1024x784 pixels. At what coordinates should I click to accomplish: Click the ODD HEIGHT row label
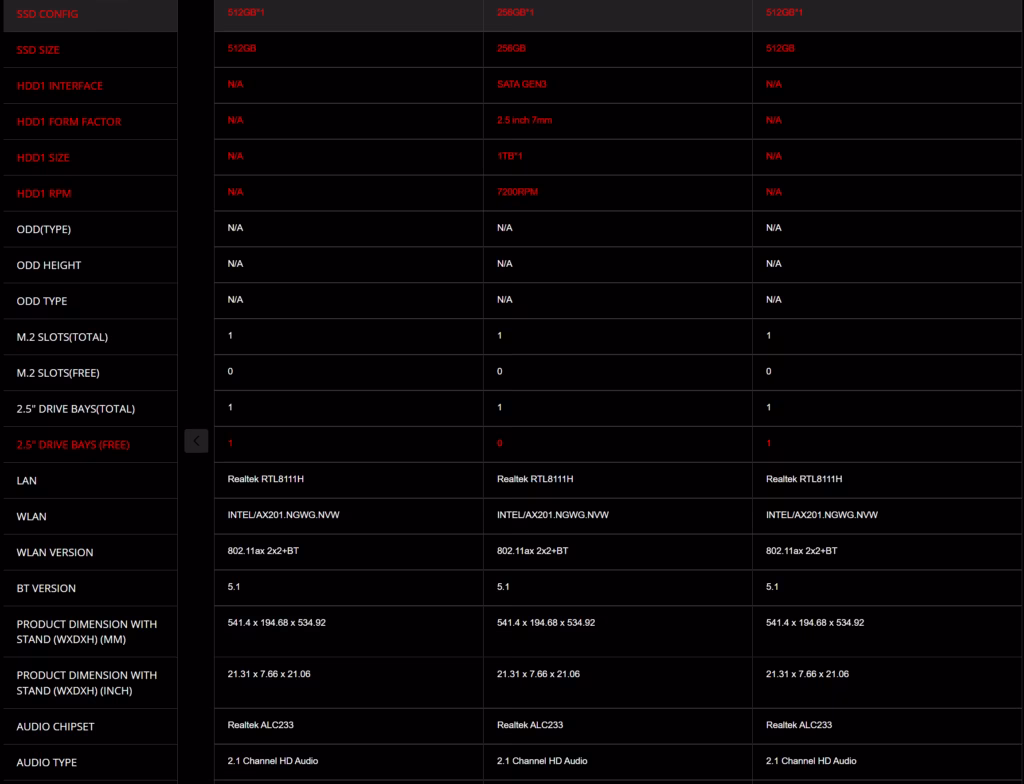49,265
